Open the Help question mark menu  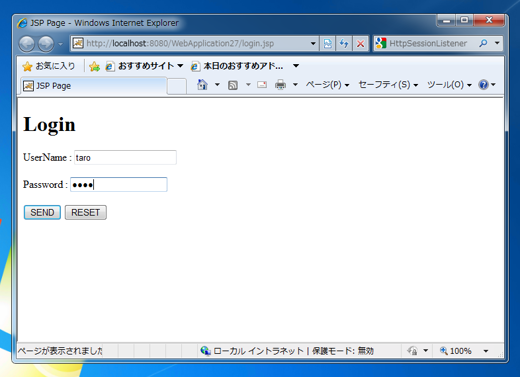pyautogui.click(x=487, y=85)
